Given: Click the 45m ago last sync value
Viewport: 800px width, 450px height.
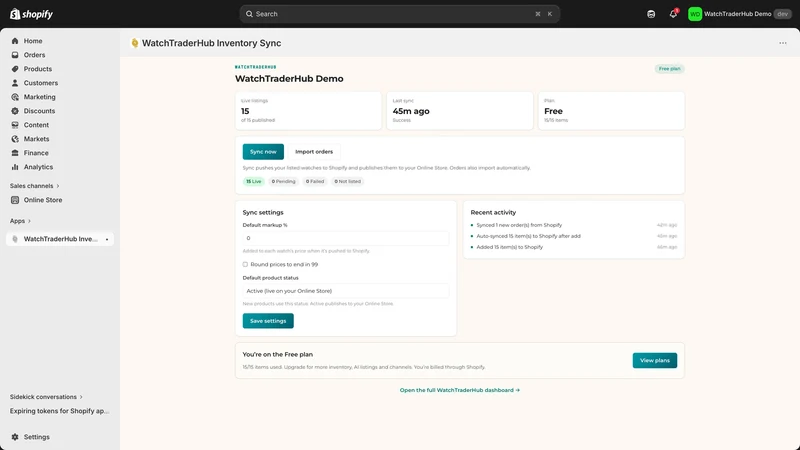Looking at the screenshot, I should [x=411, y=111].
